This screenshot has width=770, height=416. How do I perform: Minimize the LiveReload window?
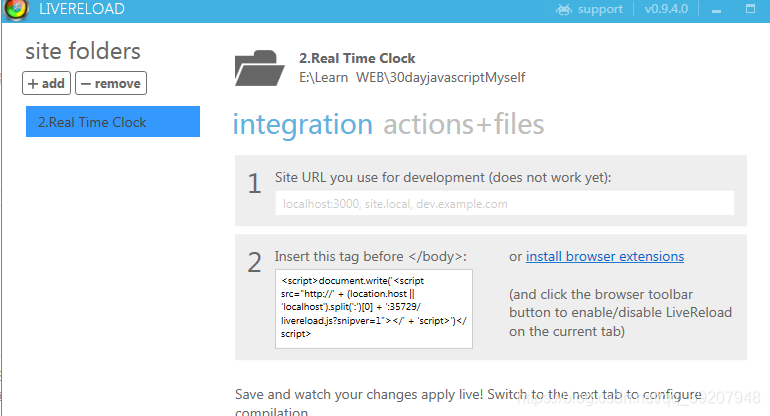point(716,10)
